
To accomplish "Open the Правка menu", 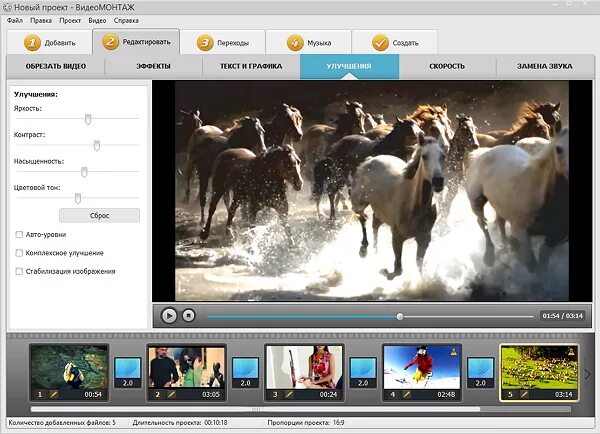I will click(x=41, y=21).
